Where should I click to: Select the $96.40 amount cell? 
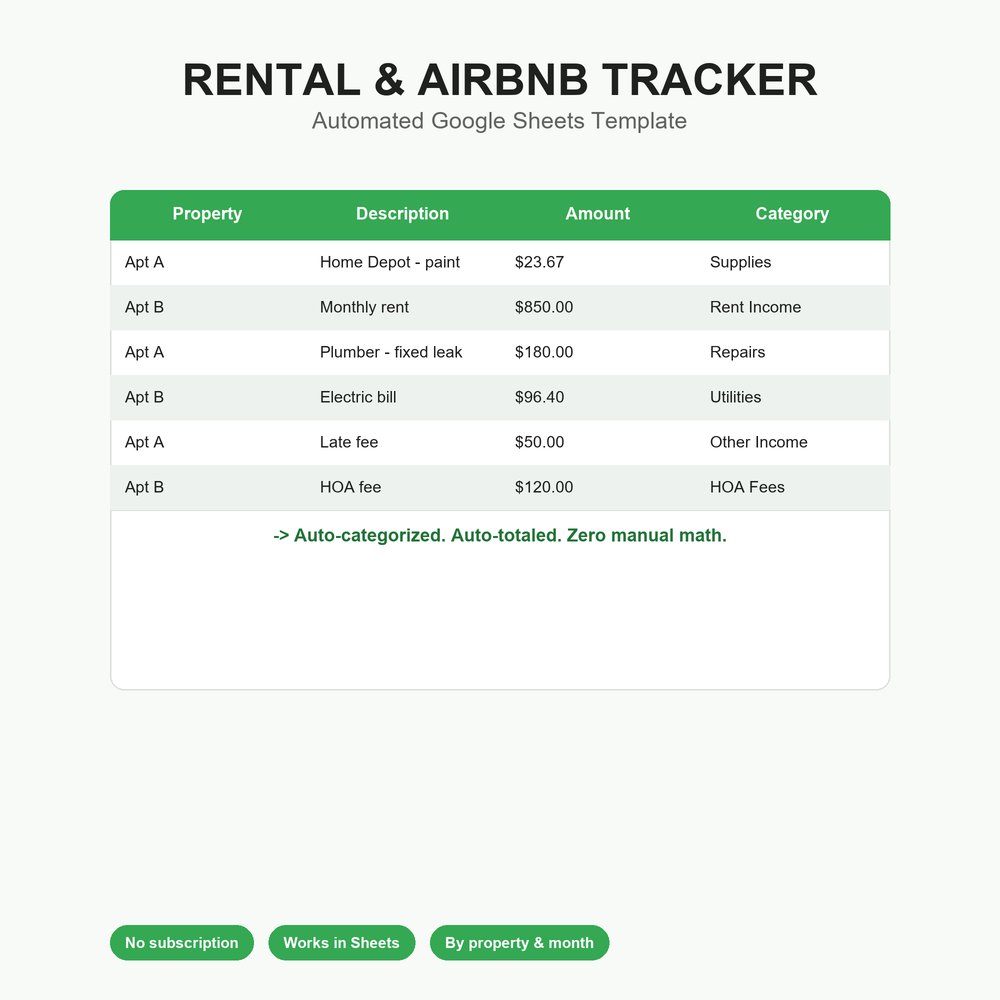540,397
